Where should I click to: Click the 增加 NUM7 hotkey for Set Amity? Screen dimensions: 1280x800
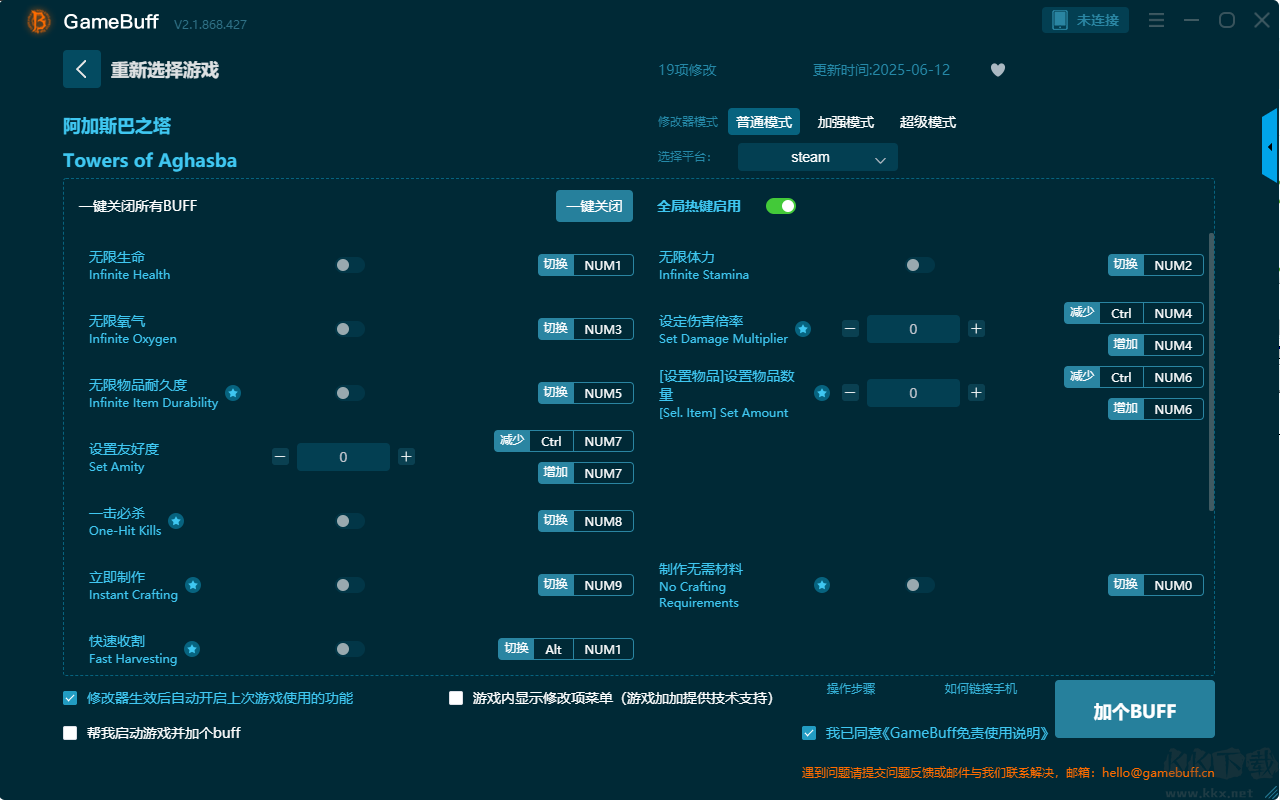pyautogui.click(x=586, y=473)
